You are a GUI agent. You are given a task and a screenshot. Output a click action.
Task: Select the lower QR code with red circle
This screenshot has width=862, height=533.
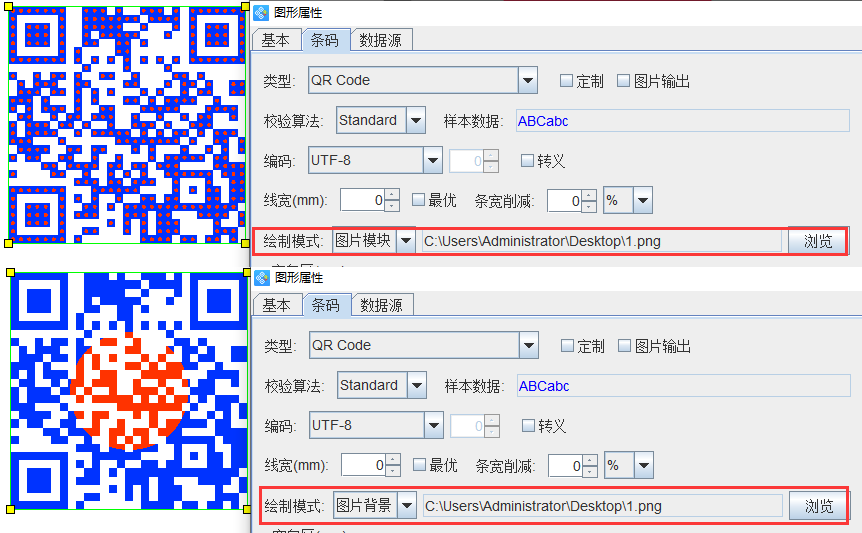pos(129,391)
